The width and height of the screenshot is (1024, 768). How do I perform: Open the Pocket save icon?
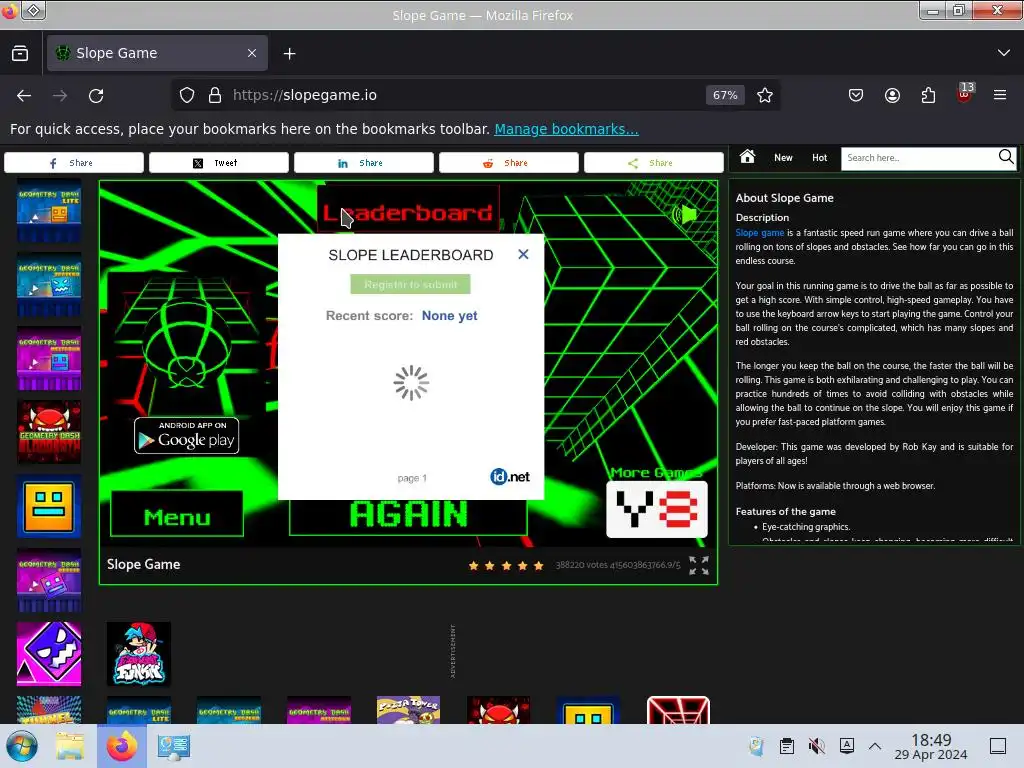(856, 95)
